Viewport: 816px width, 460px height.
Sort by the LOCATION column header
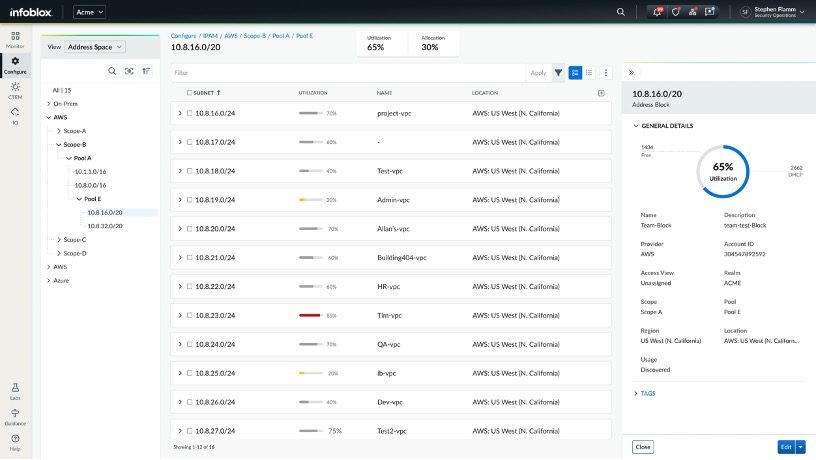pyautogui.click(x=484, y=93)
